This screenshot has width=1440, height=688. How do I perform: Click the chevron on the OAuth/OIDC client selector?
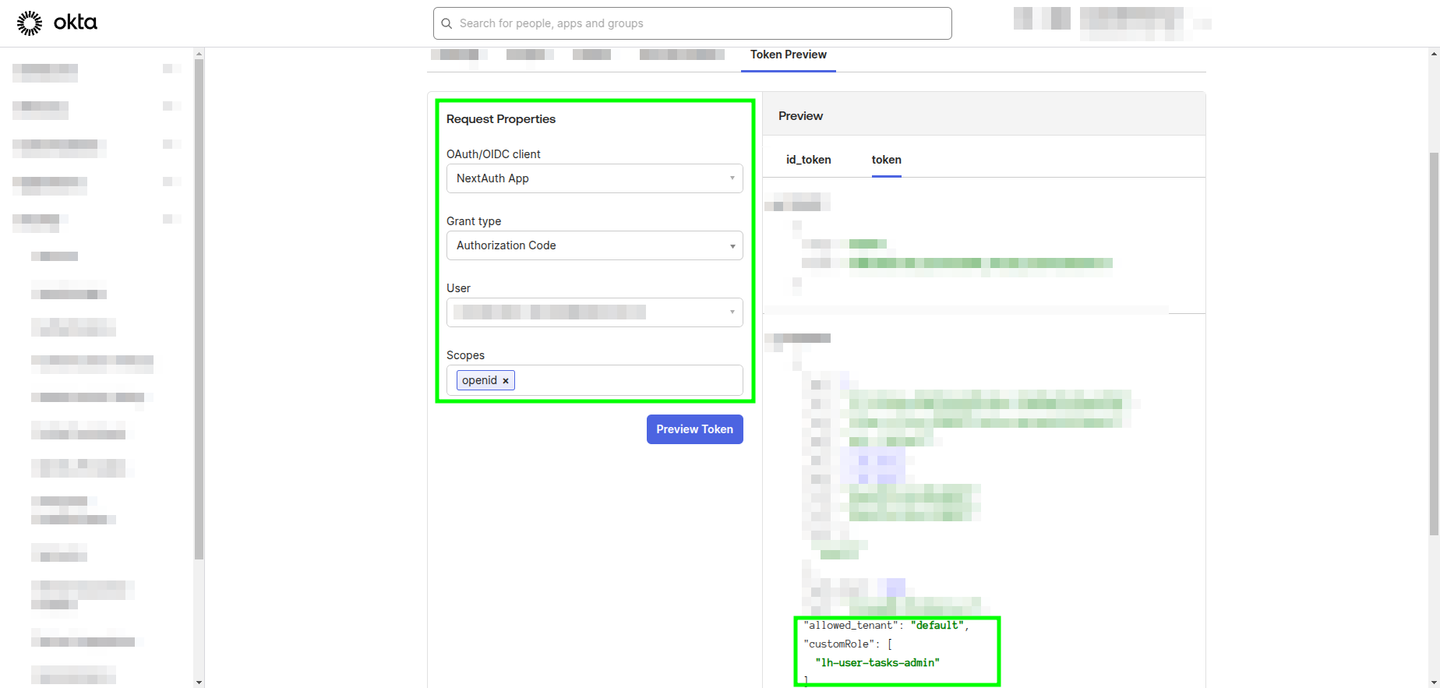733,178
